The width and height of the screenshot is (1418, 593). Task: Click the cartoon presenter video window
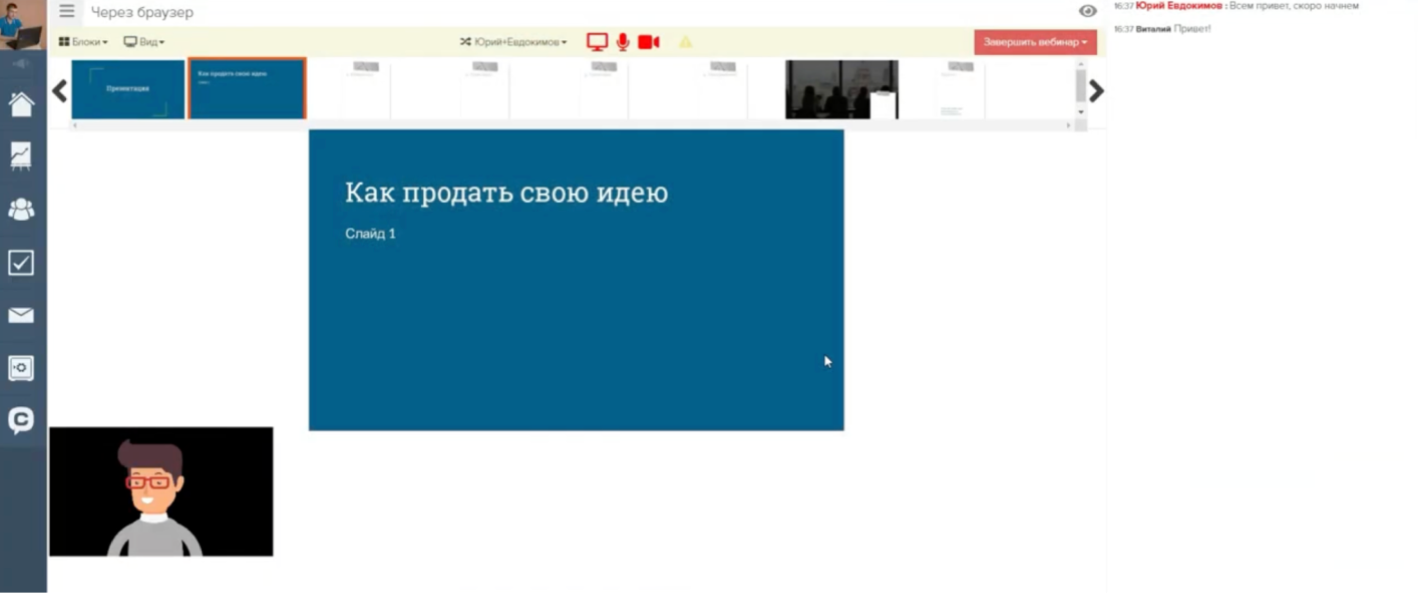pos(161,491)
